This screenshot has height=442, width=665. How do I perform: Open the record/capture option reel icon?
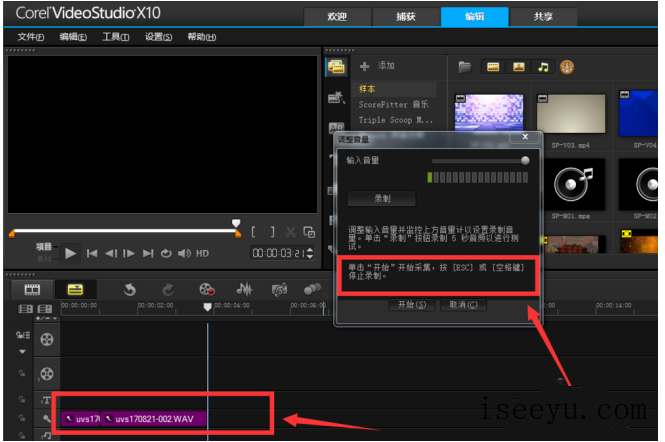pyautogui.click(x=207, y=289)
